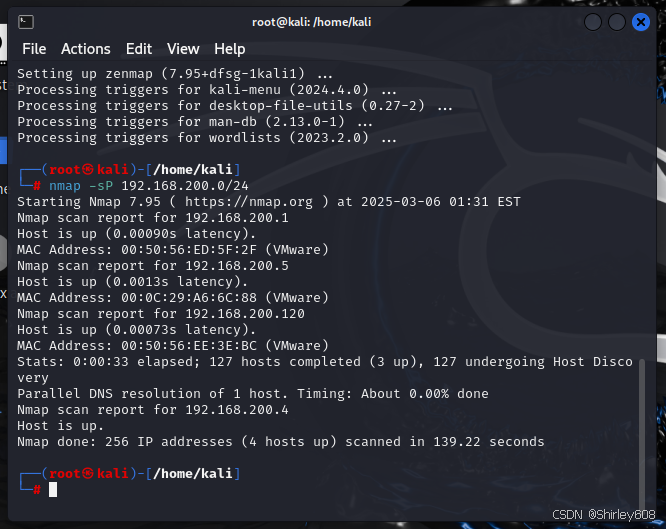Open the File menu
Screen dimensions: 666x529
(x=34, y=49)
